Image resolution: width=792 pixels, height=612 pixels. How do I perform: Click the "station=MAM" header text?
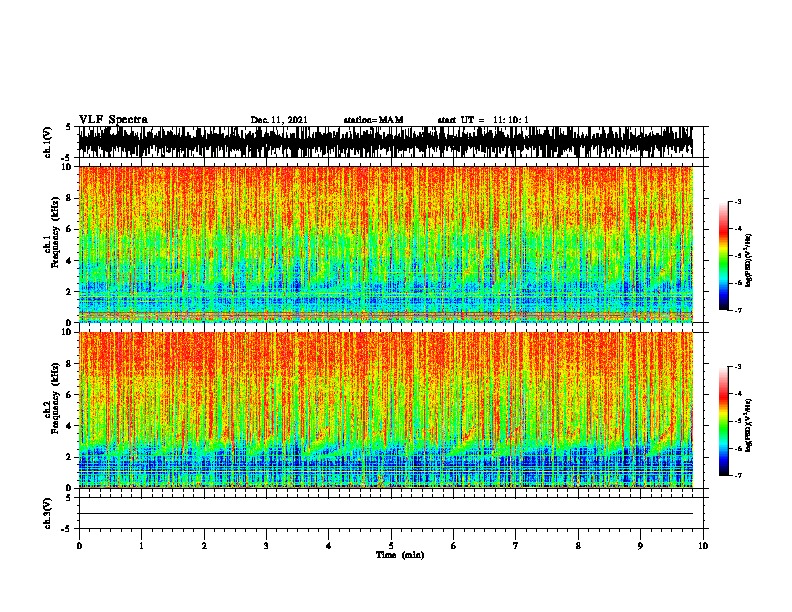click(x=373, y=120)
